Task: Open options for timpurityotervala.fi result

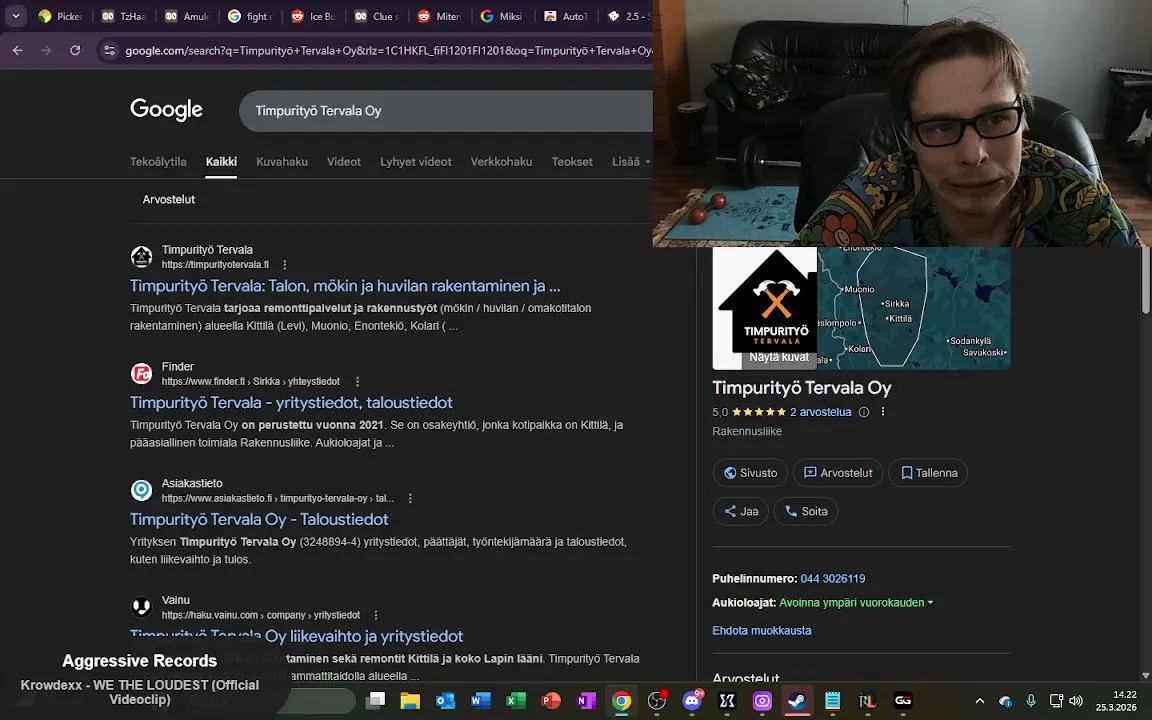Action: pos(285,264)
